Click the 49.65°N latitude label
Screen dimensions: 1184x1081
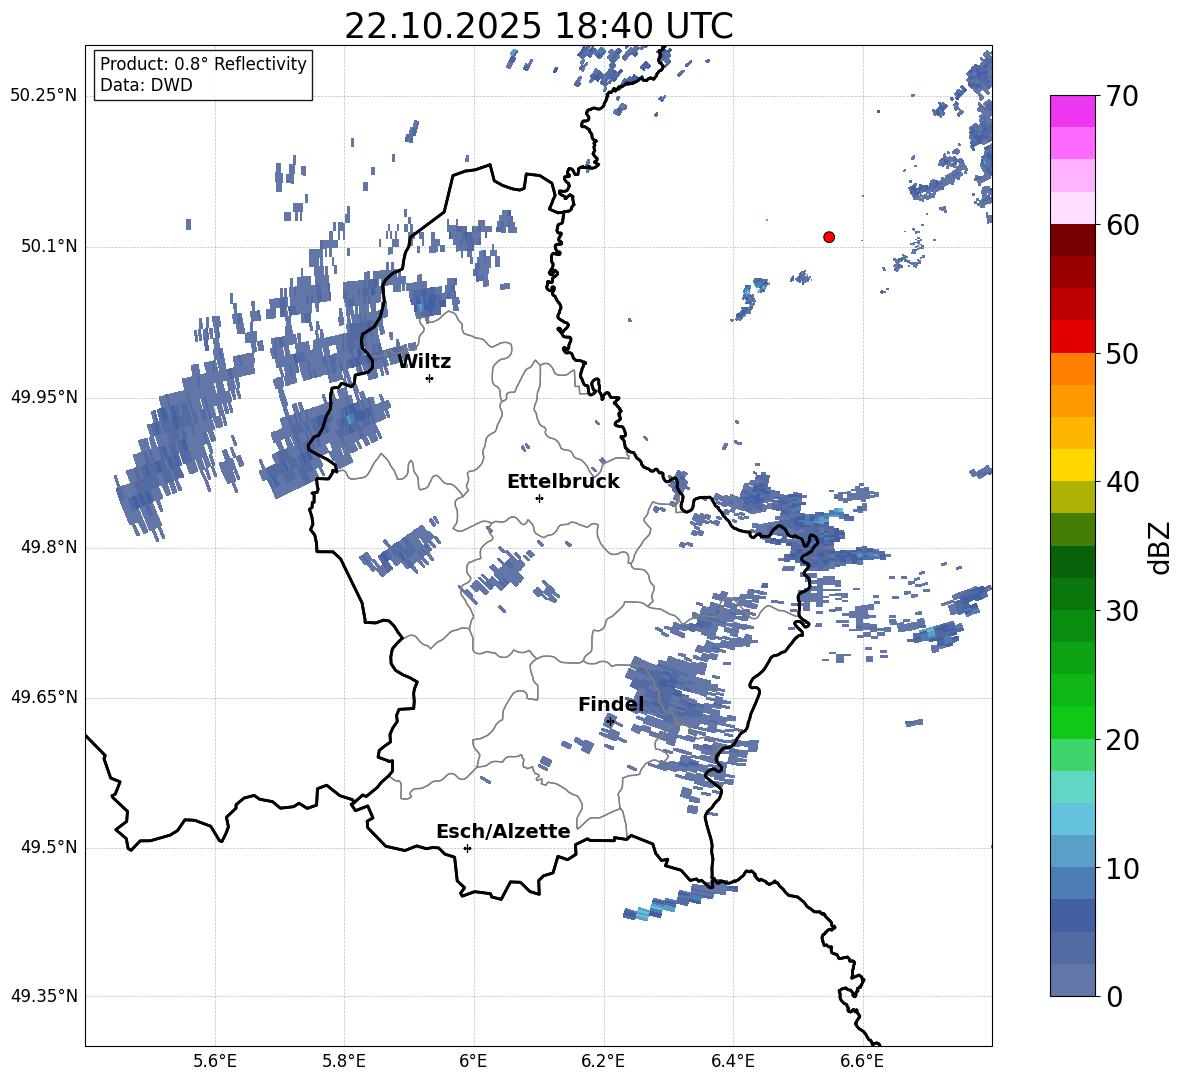44,696
